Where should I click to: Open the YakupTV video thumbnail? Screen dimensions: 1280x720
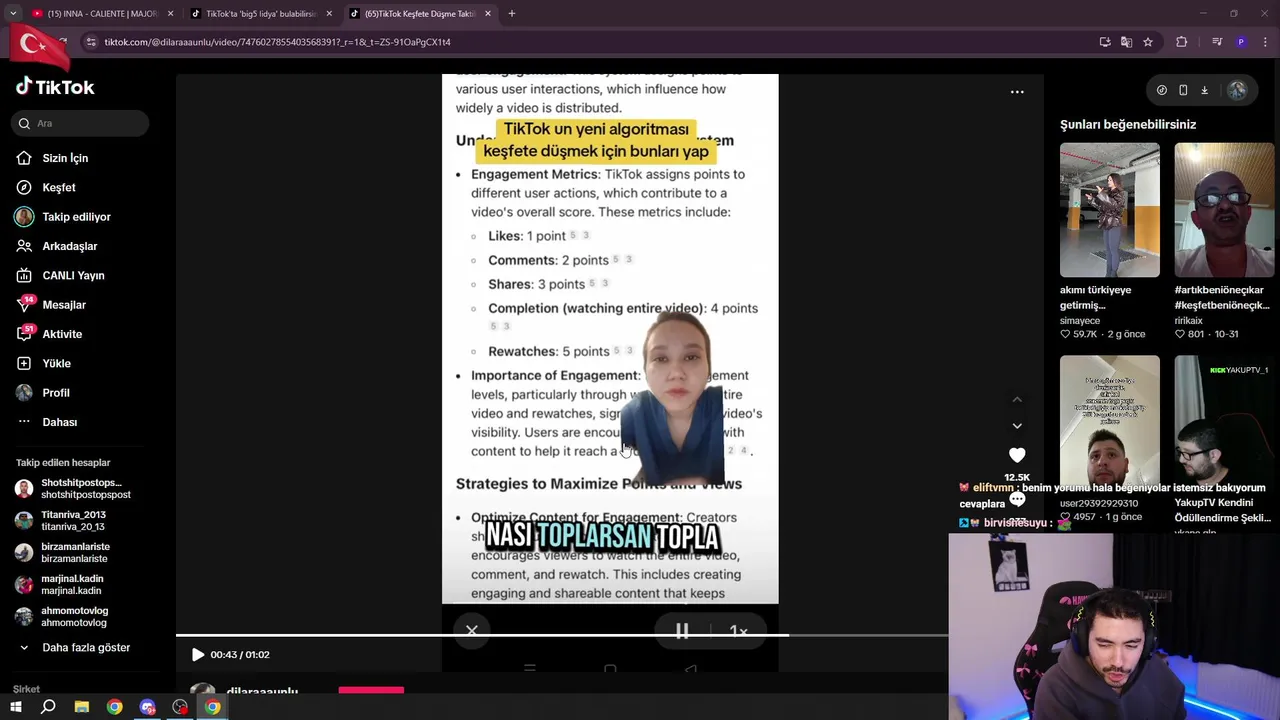(1224, 420)
